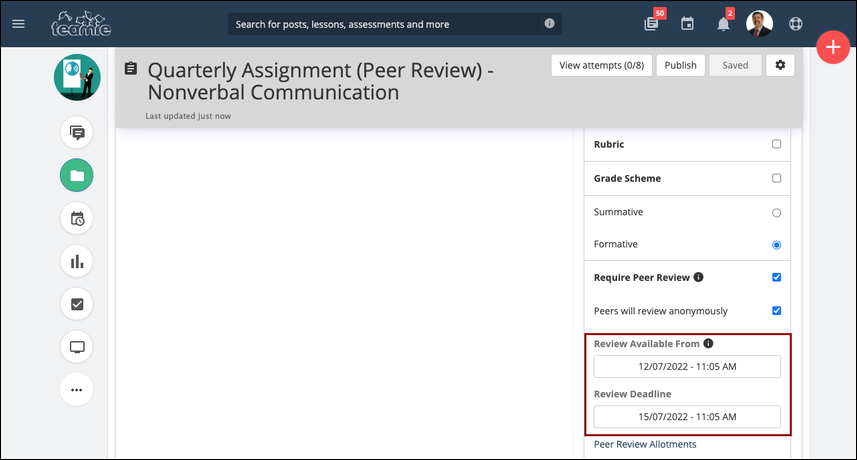
Task: Click the Require Peer Review info icon
Action: point(698,277)
